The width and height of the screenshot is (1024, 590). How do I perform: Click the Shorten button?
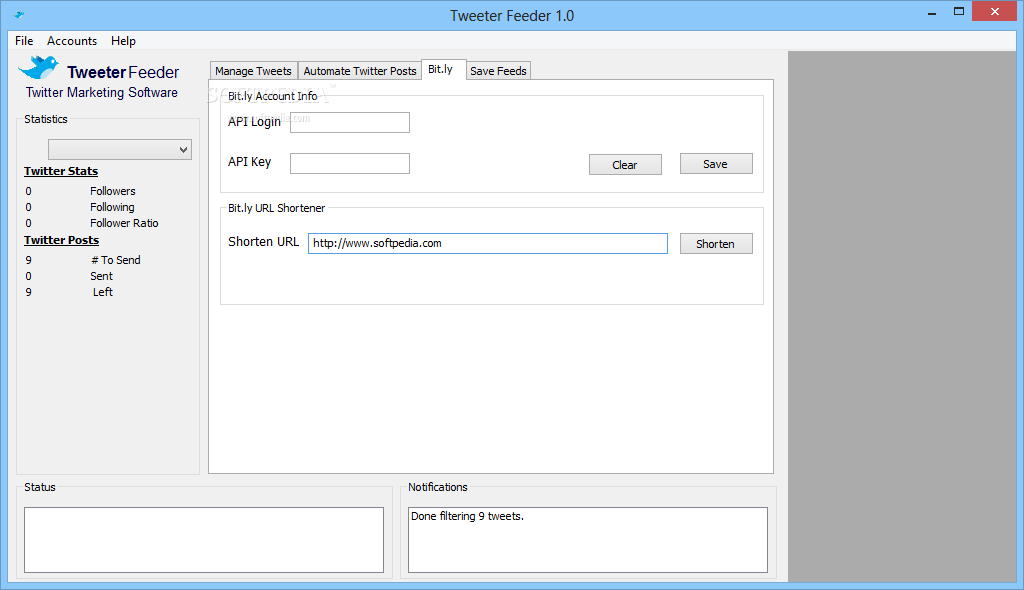click(716, 244)
